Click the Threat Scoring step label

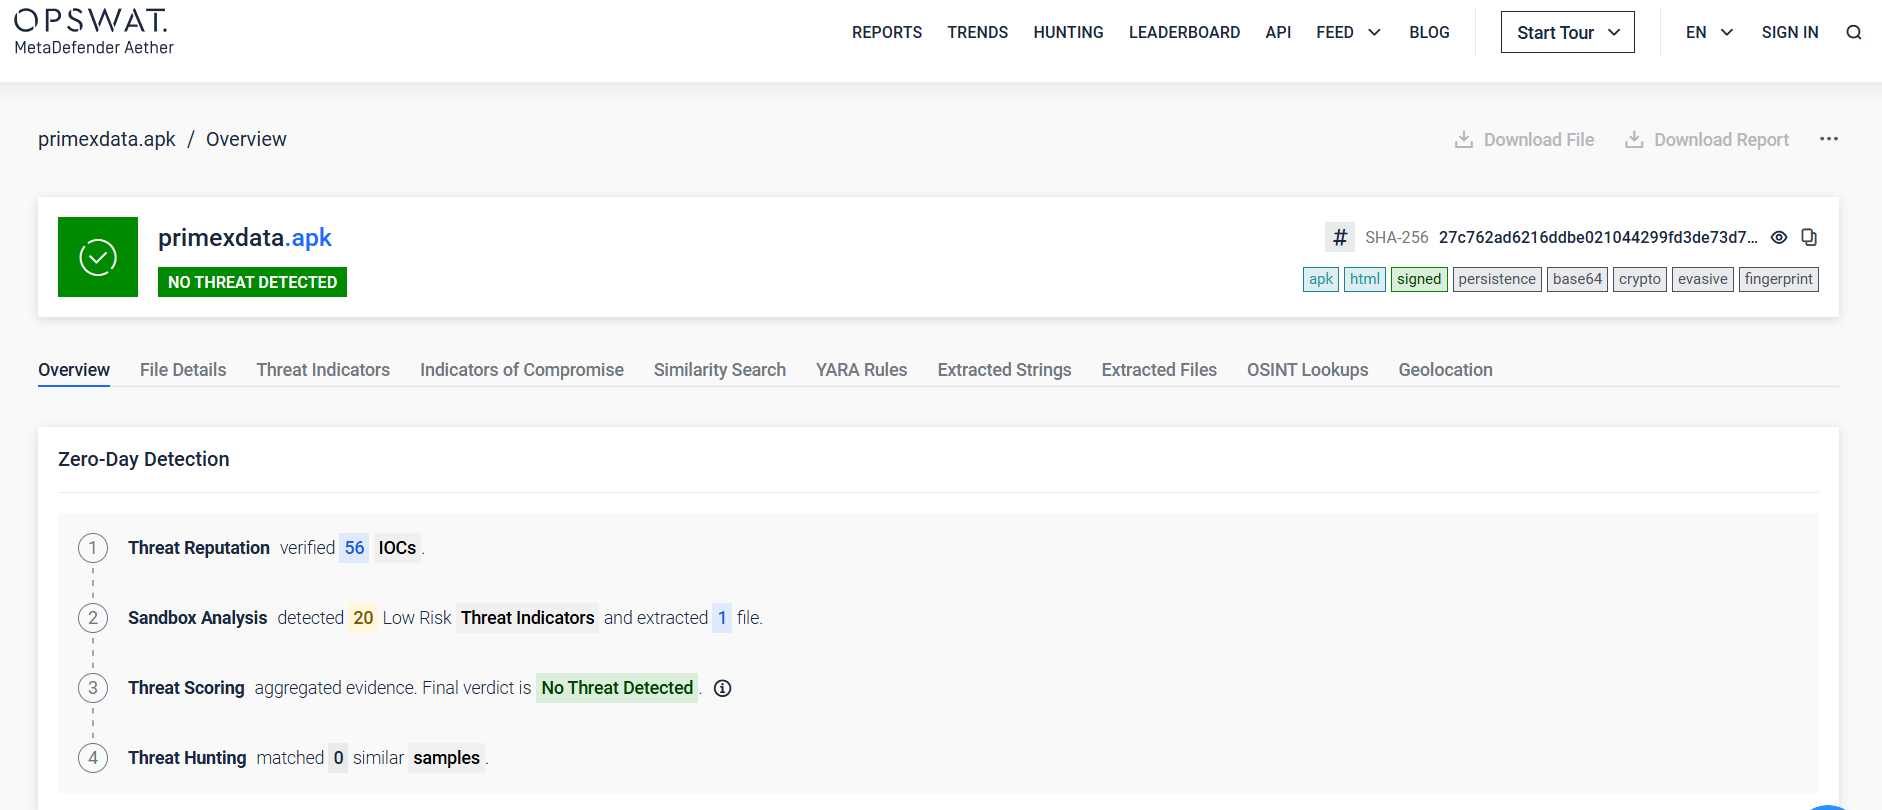186,688
